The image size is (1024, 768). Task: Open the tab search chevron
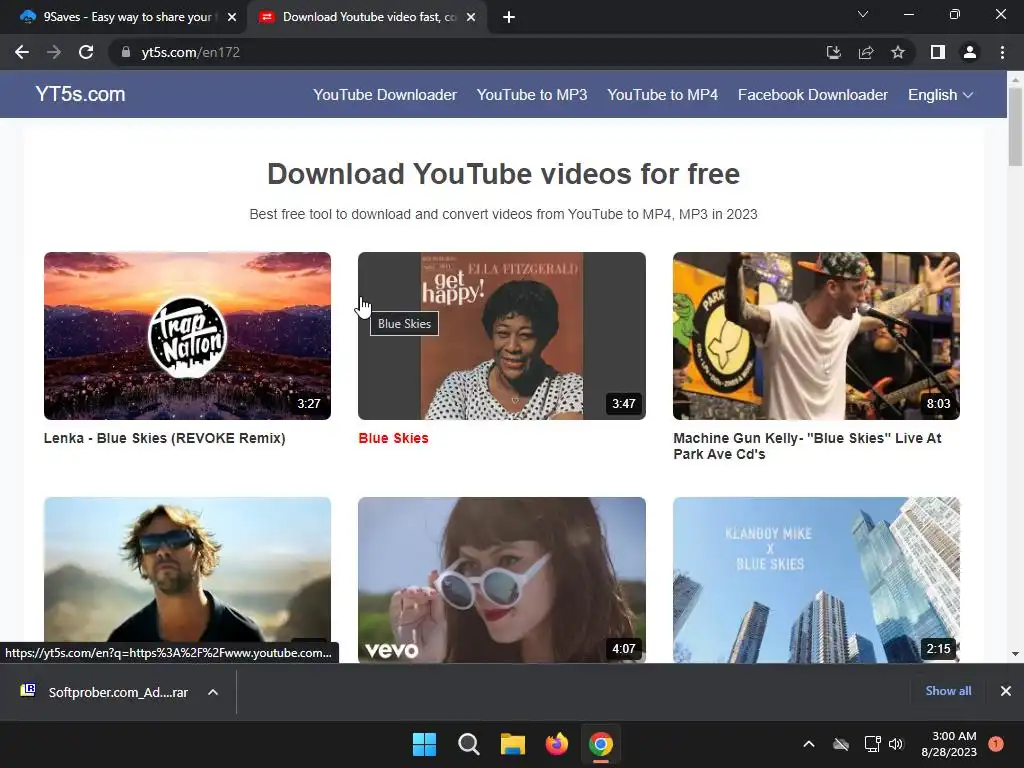coord(863,14)
